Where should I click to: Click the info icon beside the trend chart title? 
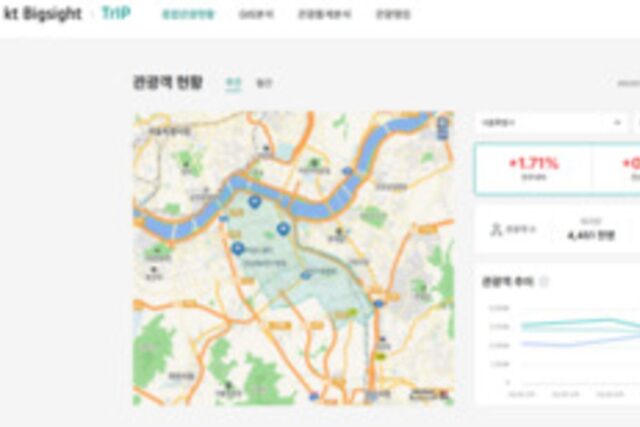(544, 282)
